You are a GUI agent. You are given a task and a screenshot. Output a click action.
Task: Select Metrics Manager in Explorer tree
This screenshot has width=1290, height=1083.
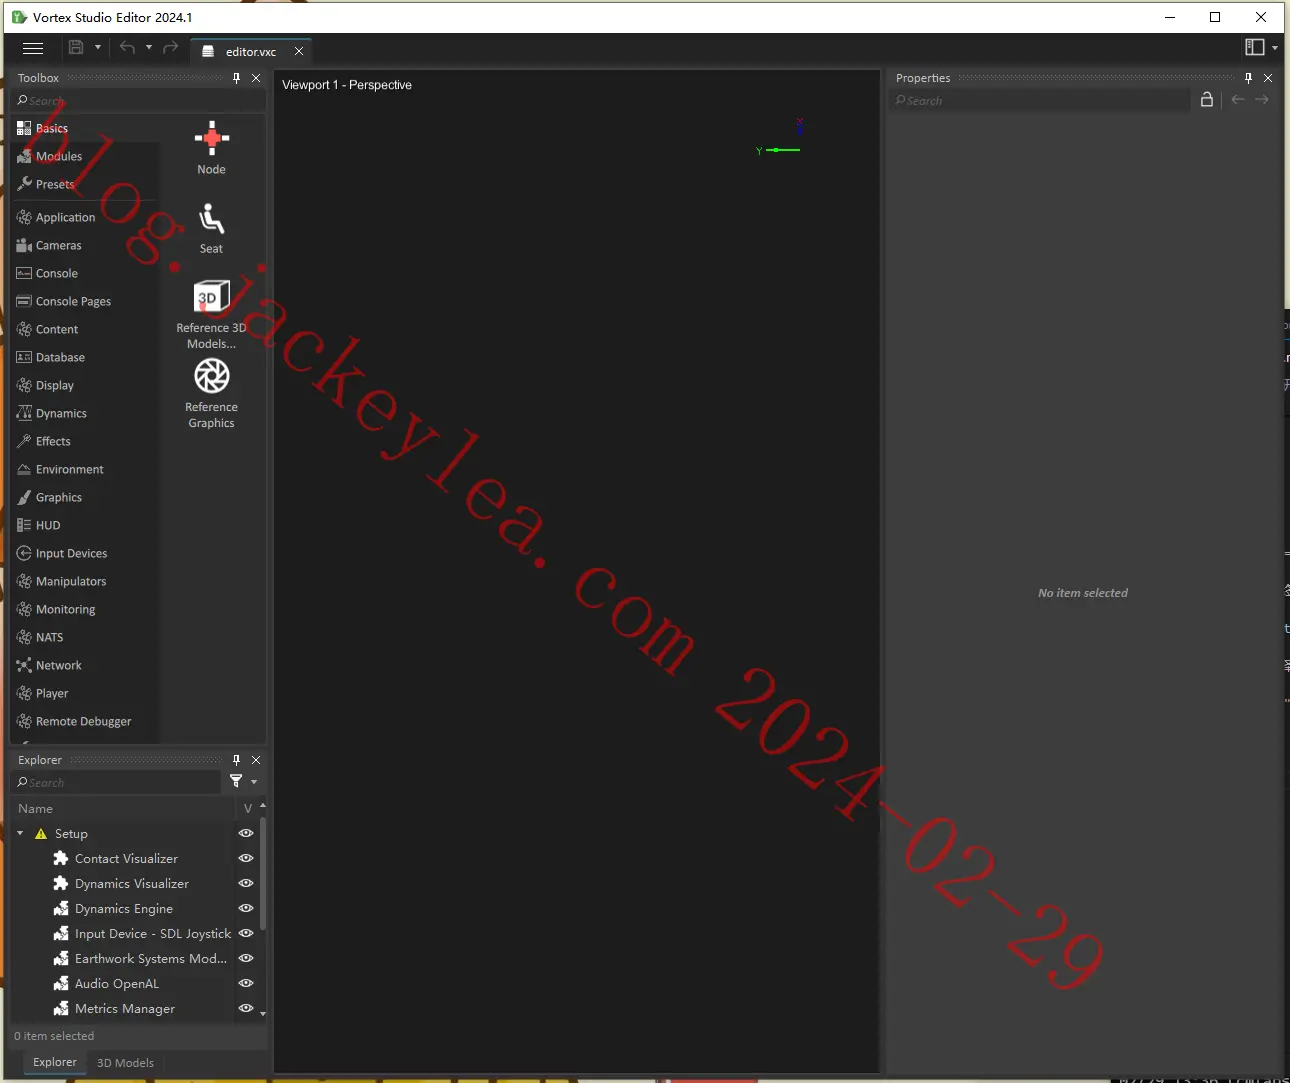click(125, 1009)
